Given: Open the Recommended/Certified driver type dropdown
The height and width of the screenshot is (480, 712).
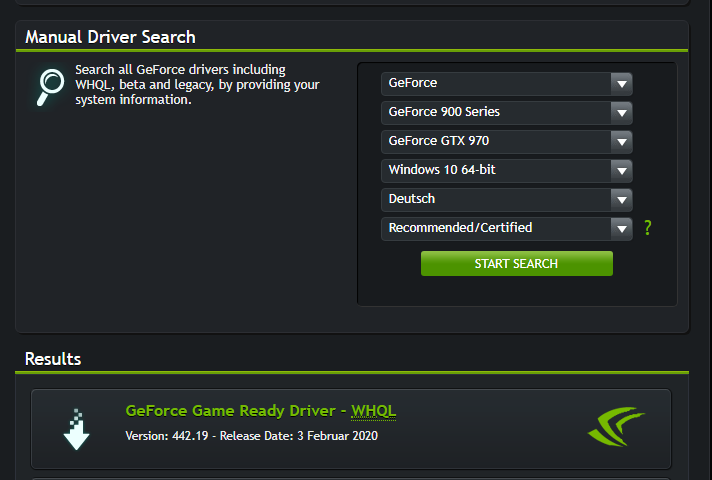Looking at the screenshot, I should point(507,228).
